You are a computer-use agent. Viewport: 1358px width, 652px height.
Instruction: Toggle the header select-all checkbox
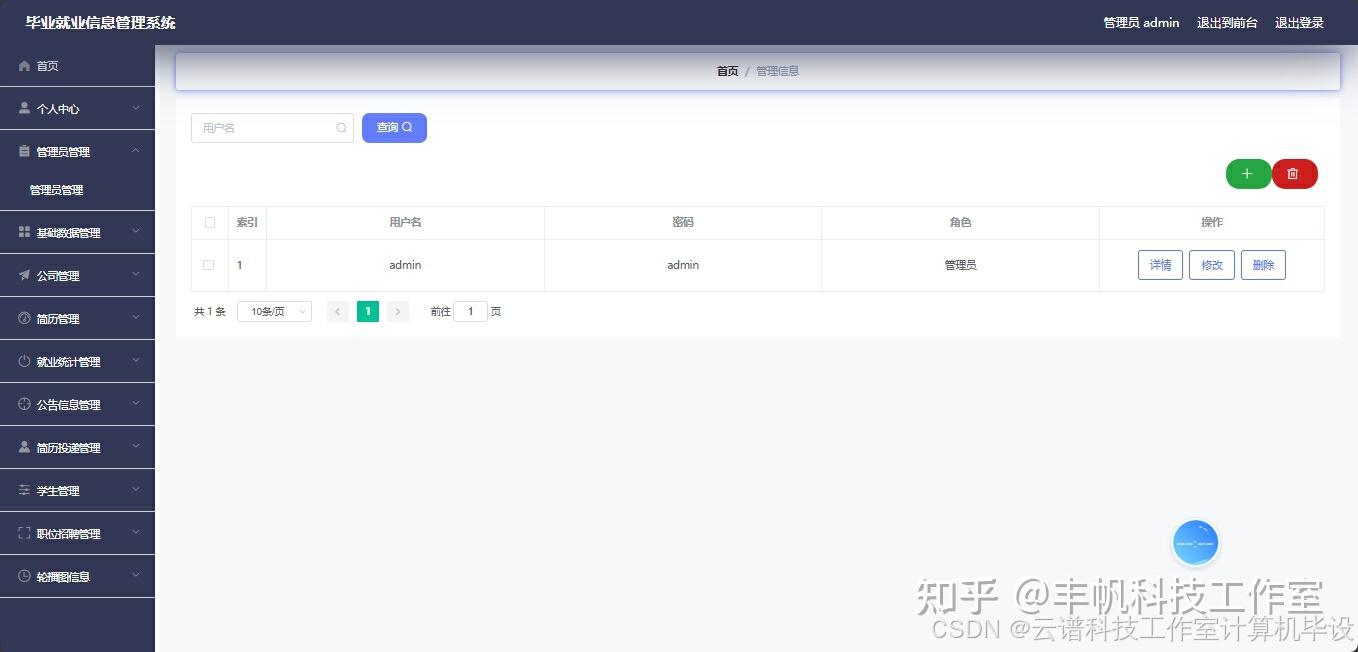click(209, 222)
